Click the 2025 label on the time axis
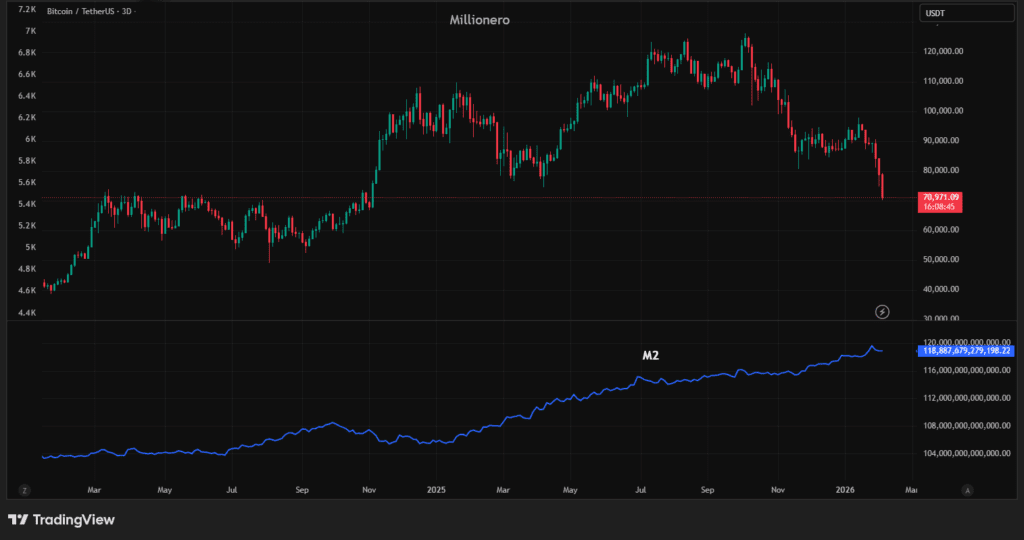1024x540 pixels. pyautogui.click(x=435, y=490)
